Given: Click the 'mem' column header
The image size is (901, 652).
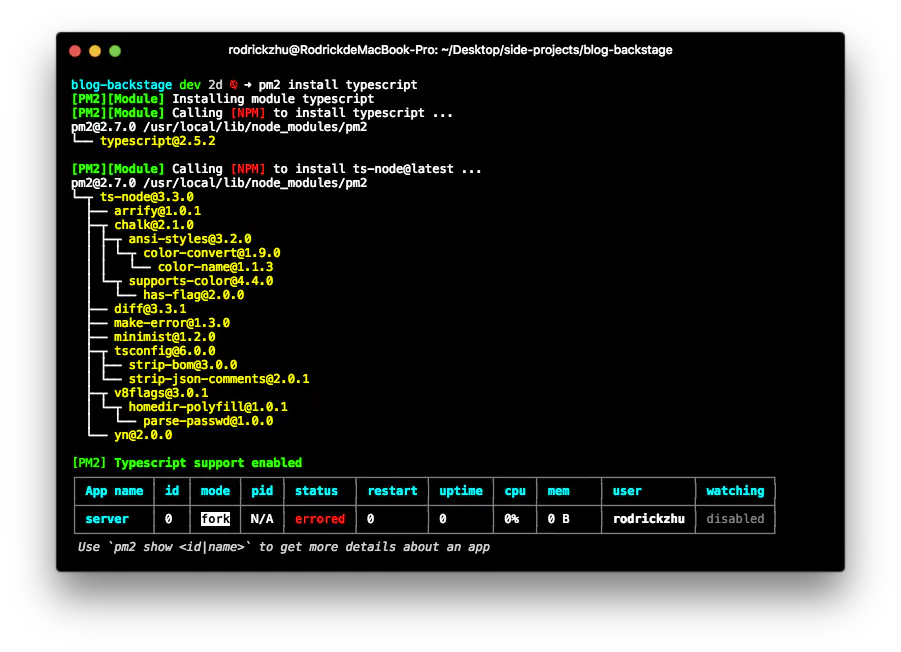Looking at the screenshot, I should 559,491.
